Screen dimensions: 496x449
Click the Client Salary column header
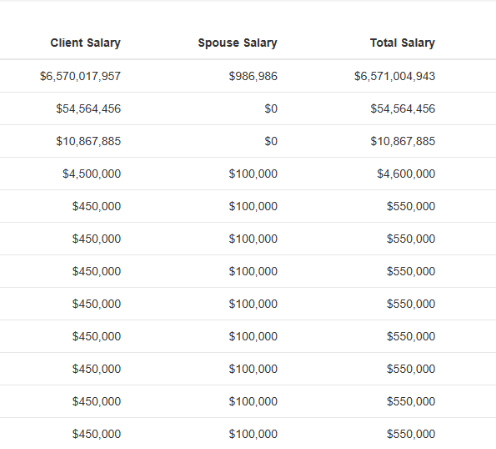pos(85,43)
